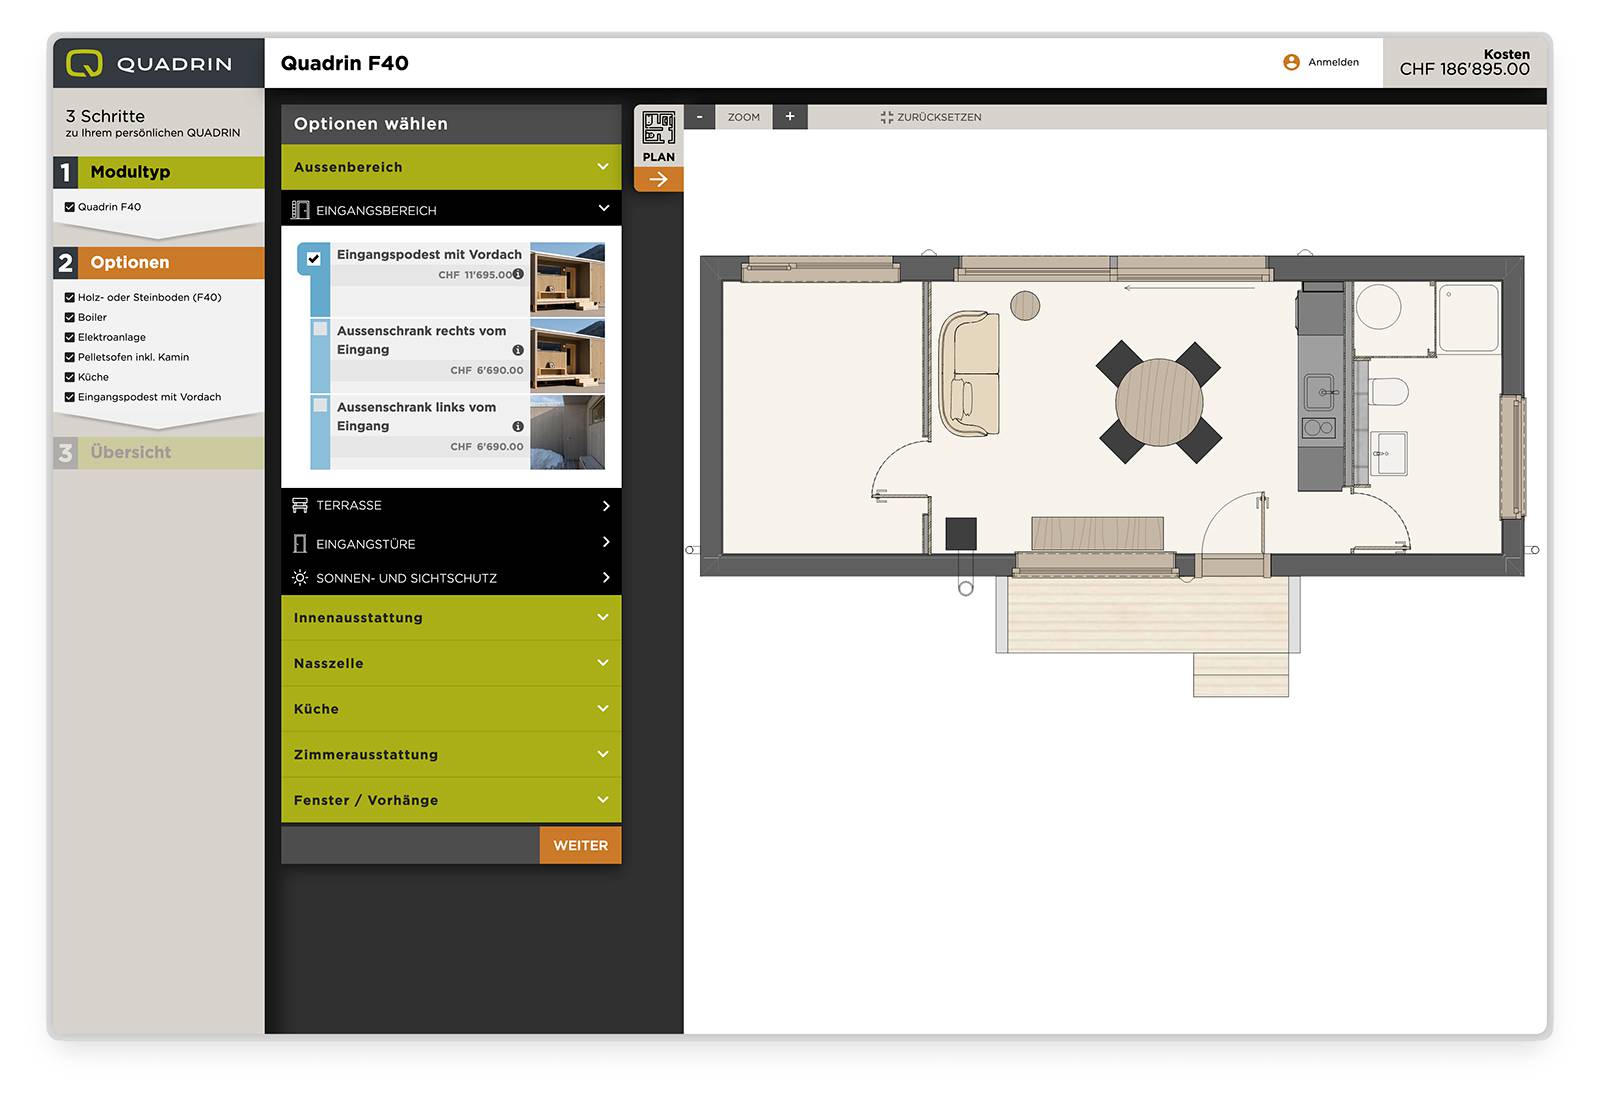Click the Kosten CHF 186'895.00 total
1600x1102 pixels.
tap(1464, 62)
